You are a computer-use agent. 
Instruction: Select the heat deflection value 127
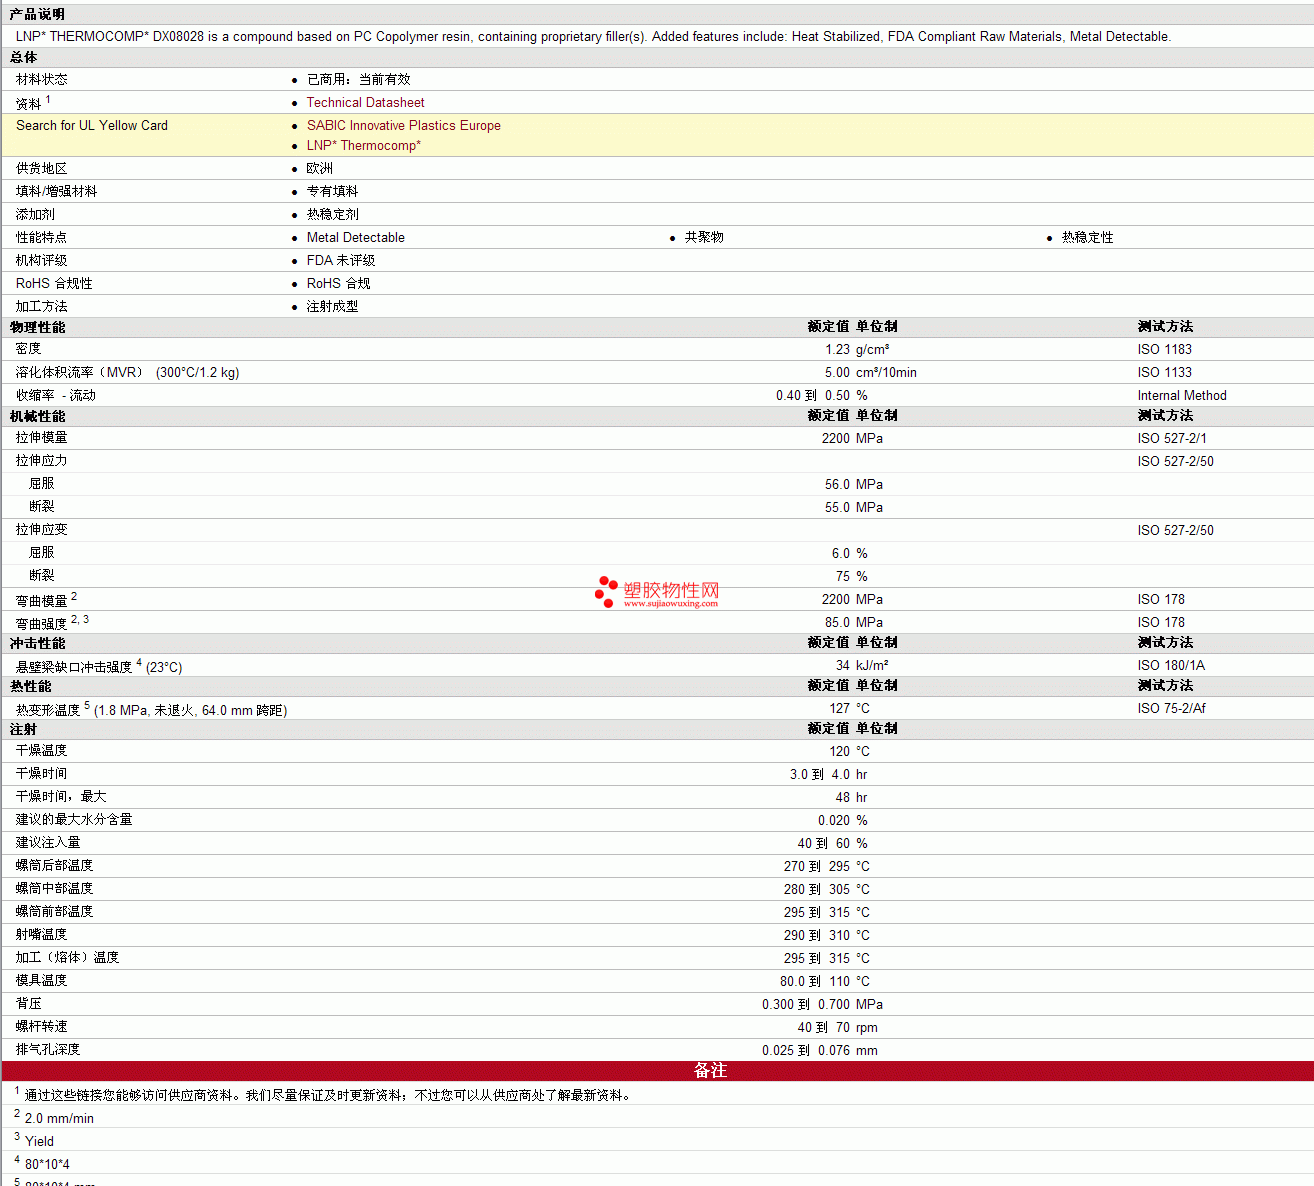pos(839,709)
